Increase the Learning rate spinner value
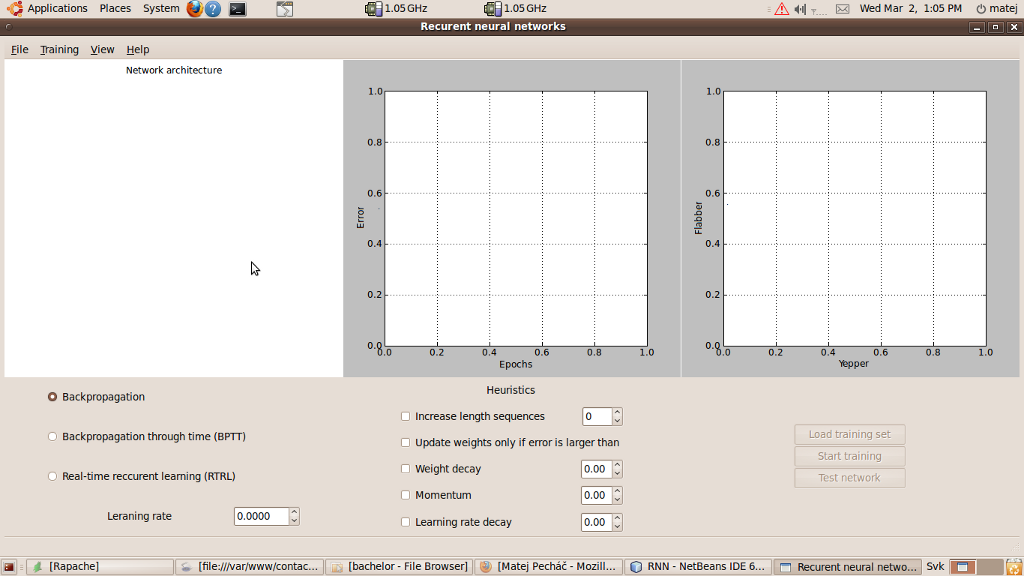The height and width of the screenshot is (576, 1024). click(x=294, y=512)
